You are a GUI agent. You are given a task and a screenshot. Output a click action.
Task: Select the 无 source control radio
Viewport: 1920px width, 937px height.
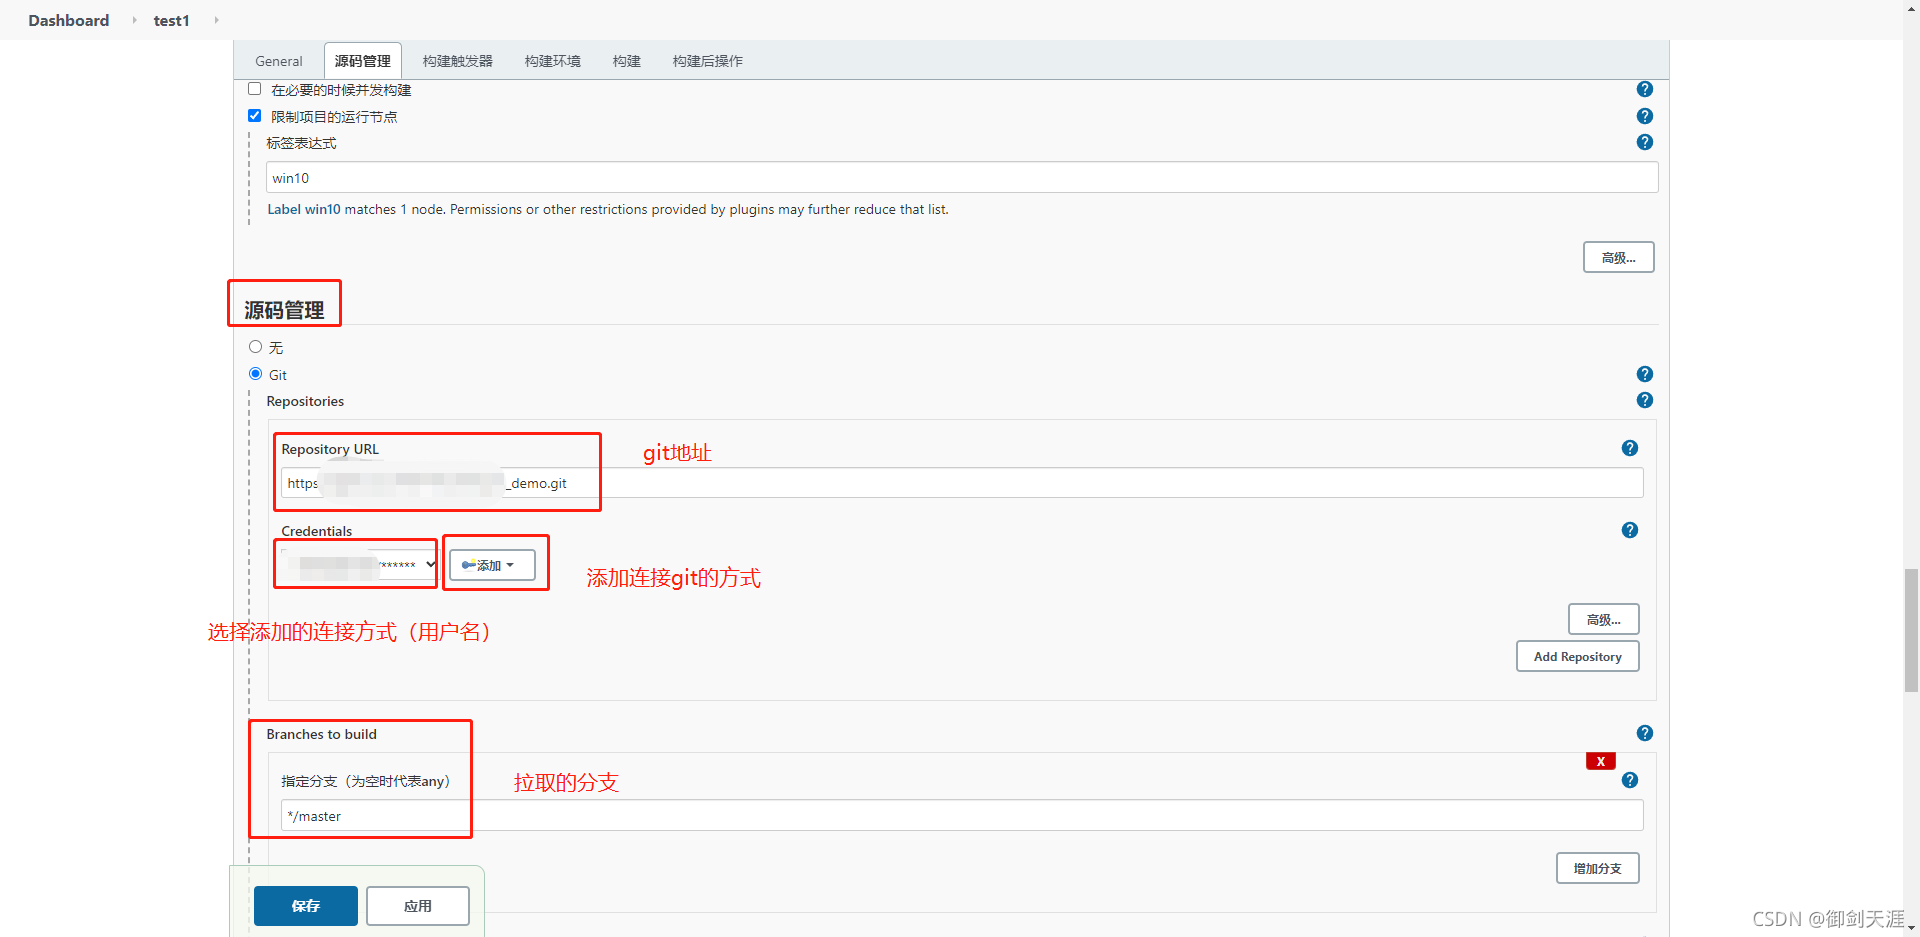tap(255, 347)
